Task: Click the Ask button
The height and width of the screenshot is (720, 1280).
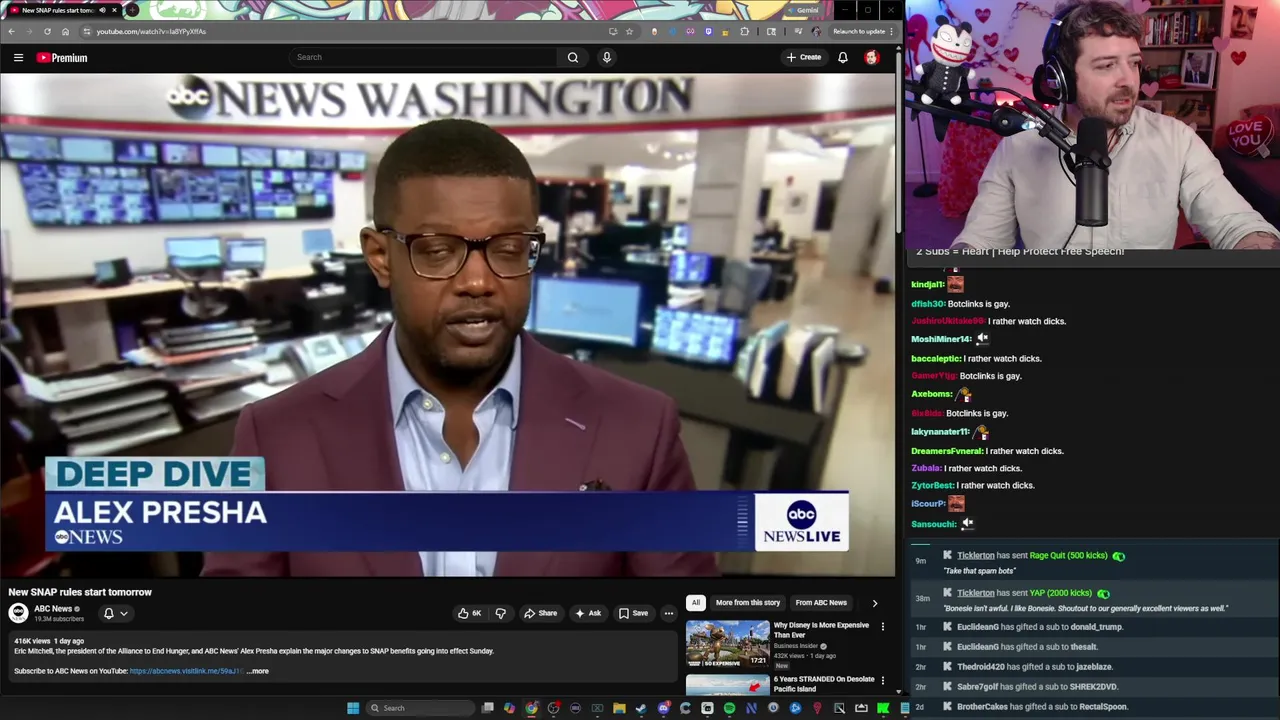Action: (x=589, y=613)
